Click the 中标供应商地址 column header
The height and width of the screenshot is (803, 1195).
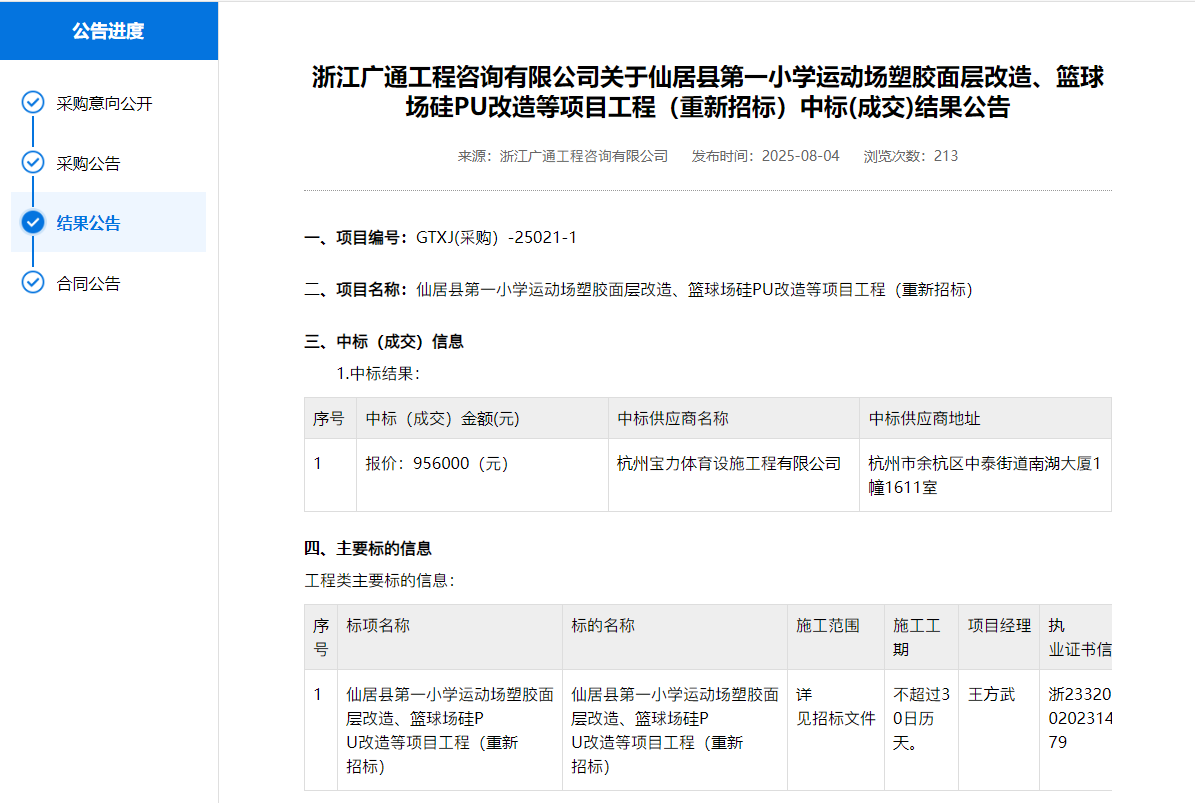(x=924, y=419)
